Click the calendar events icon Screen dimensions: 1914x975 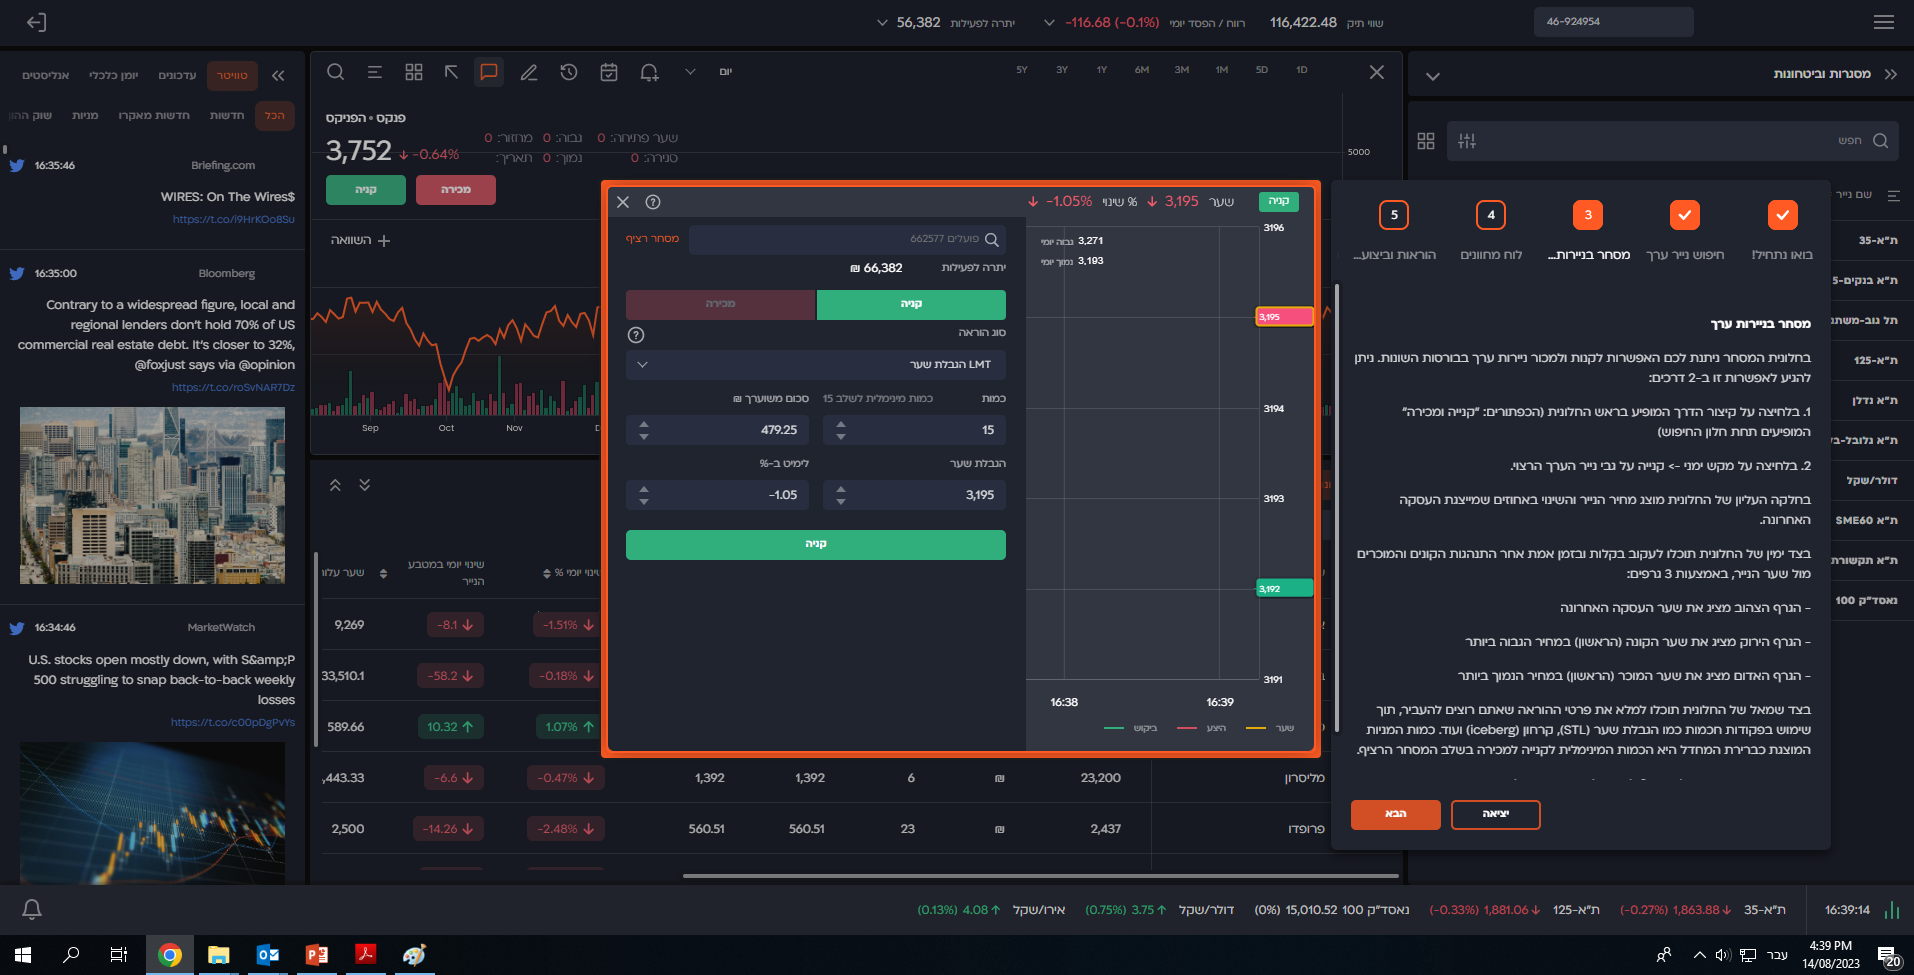[609, 72]
